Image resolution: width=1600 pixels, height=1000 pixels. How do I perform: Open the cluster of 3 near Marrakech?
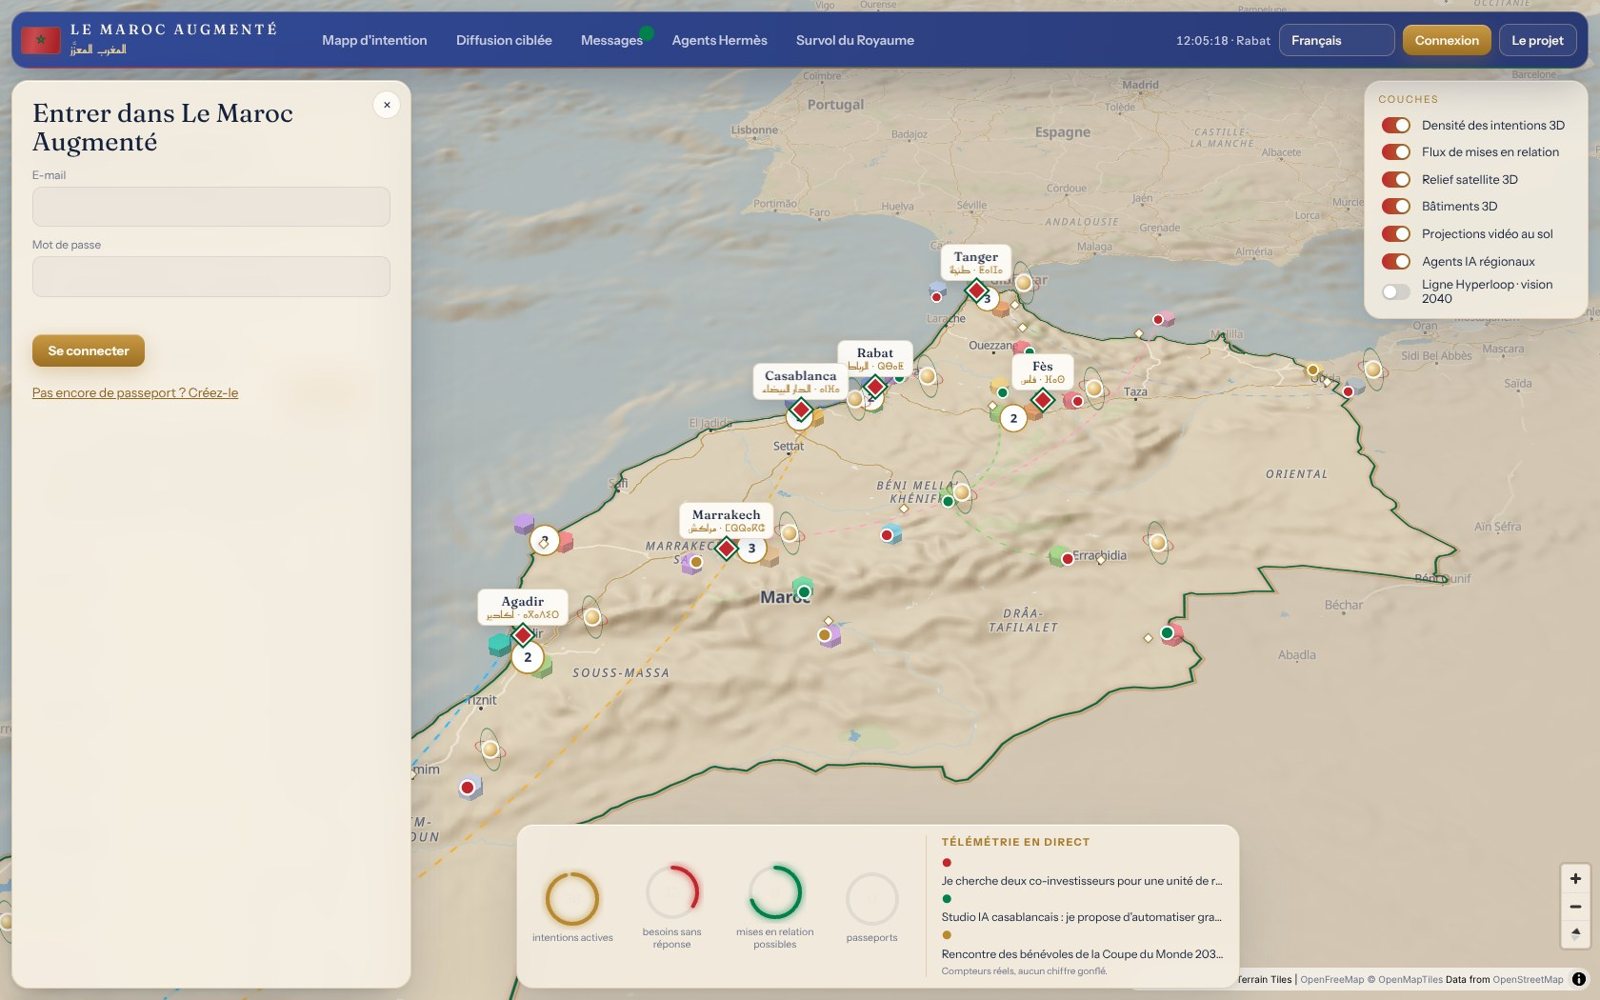pos(752,548)
